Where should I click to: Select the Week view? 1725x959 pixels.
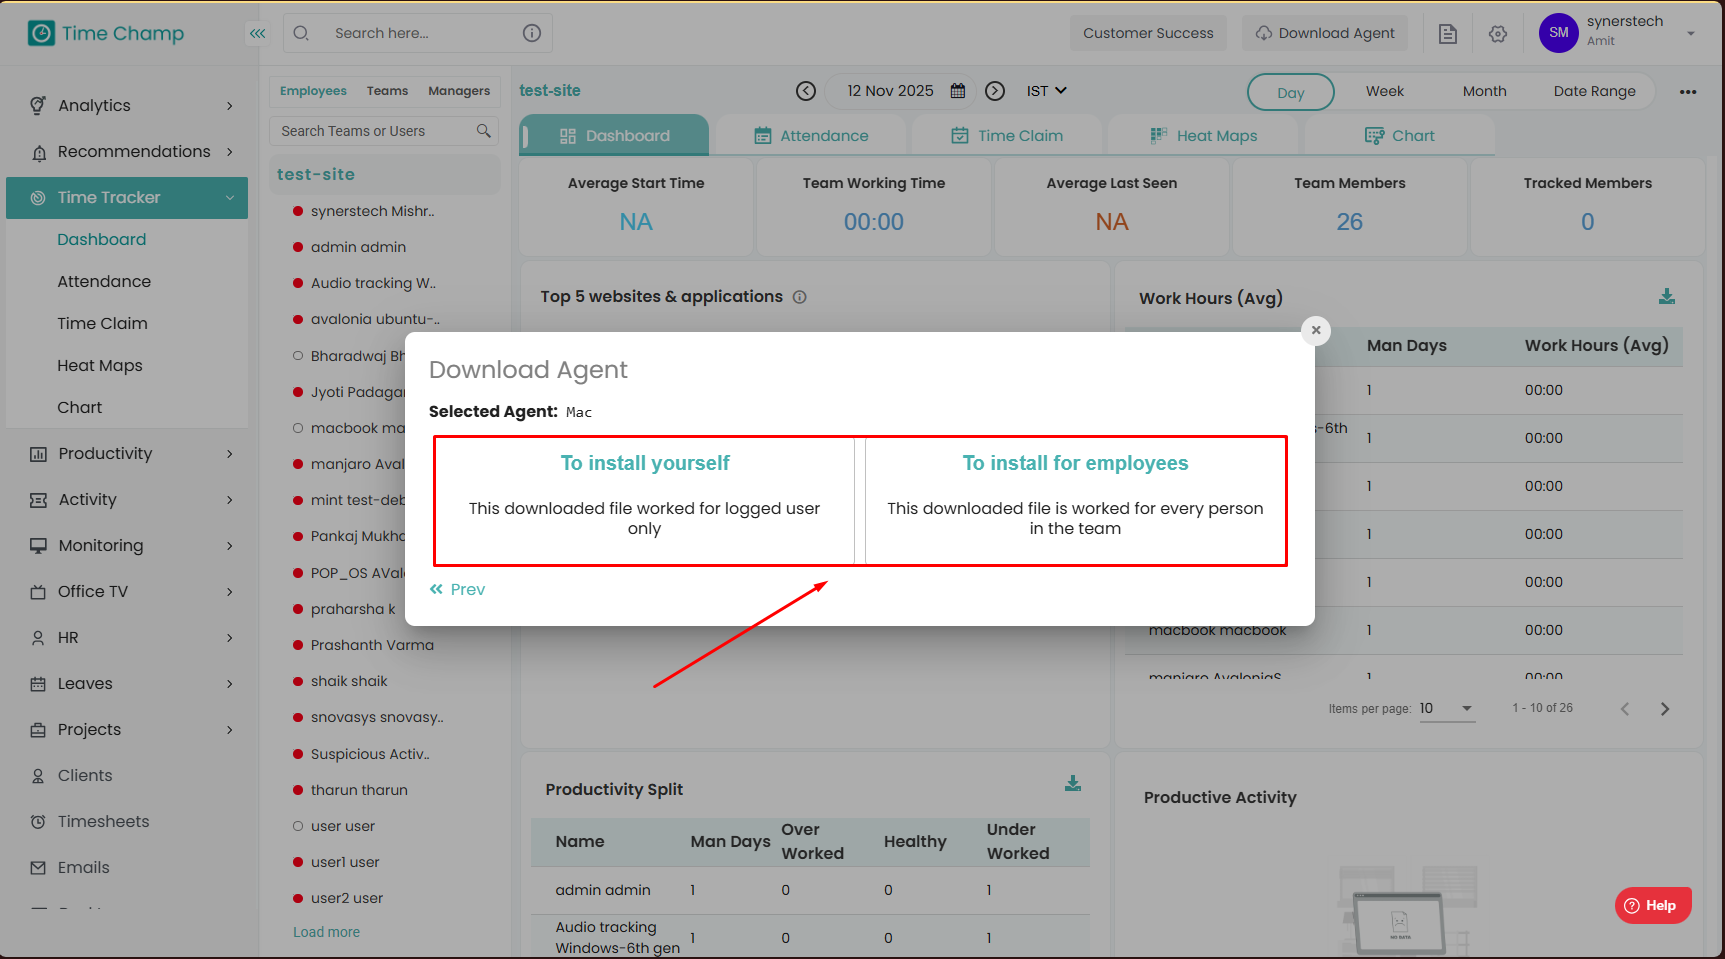1385,91
